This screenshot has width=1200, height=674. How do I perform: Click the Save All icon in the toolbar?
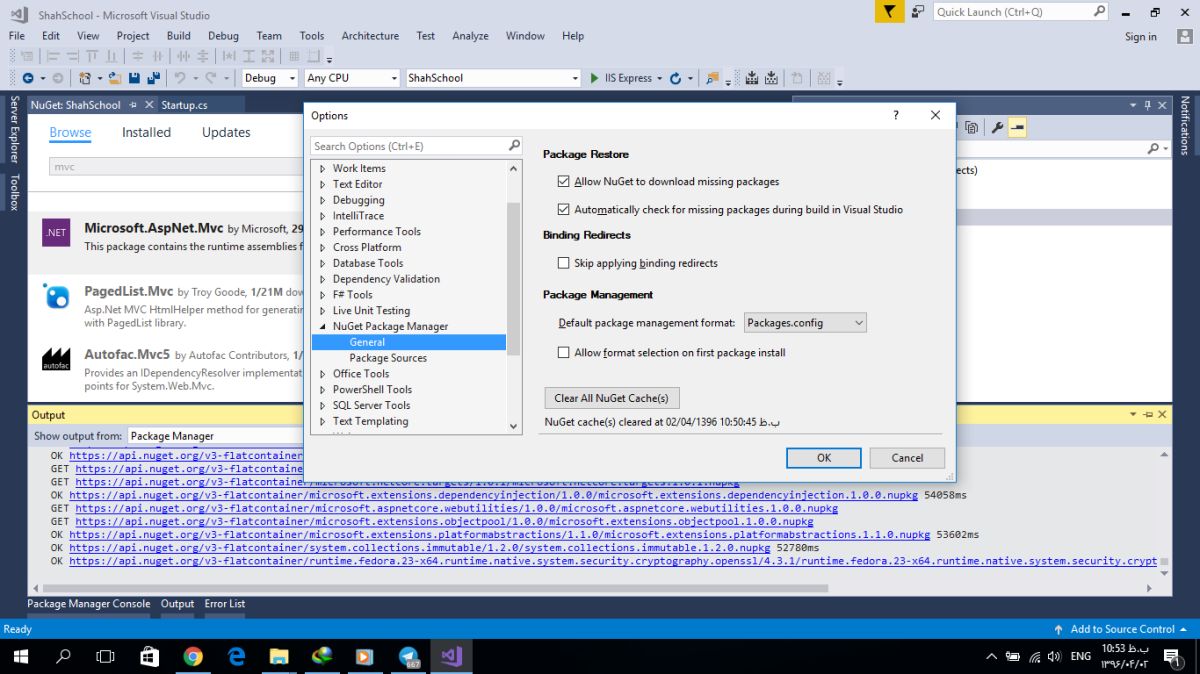pos(153,78)
